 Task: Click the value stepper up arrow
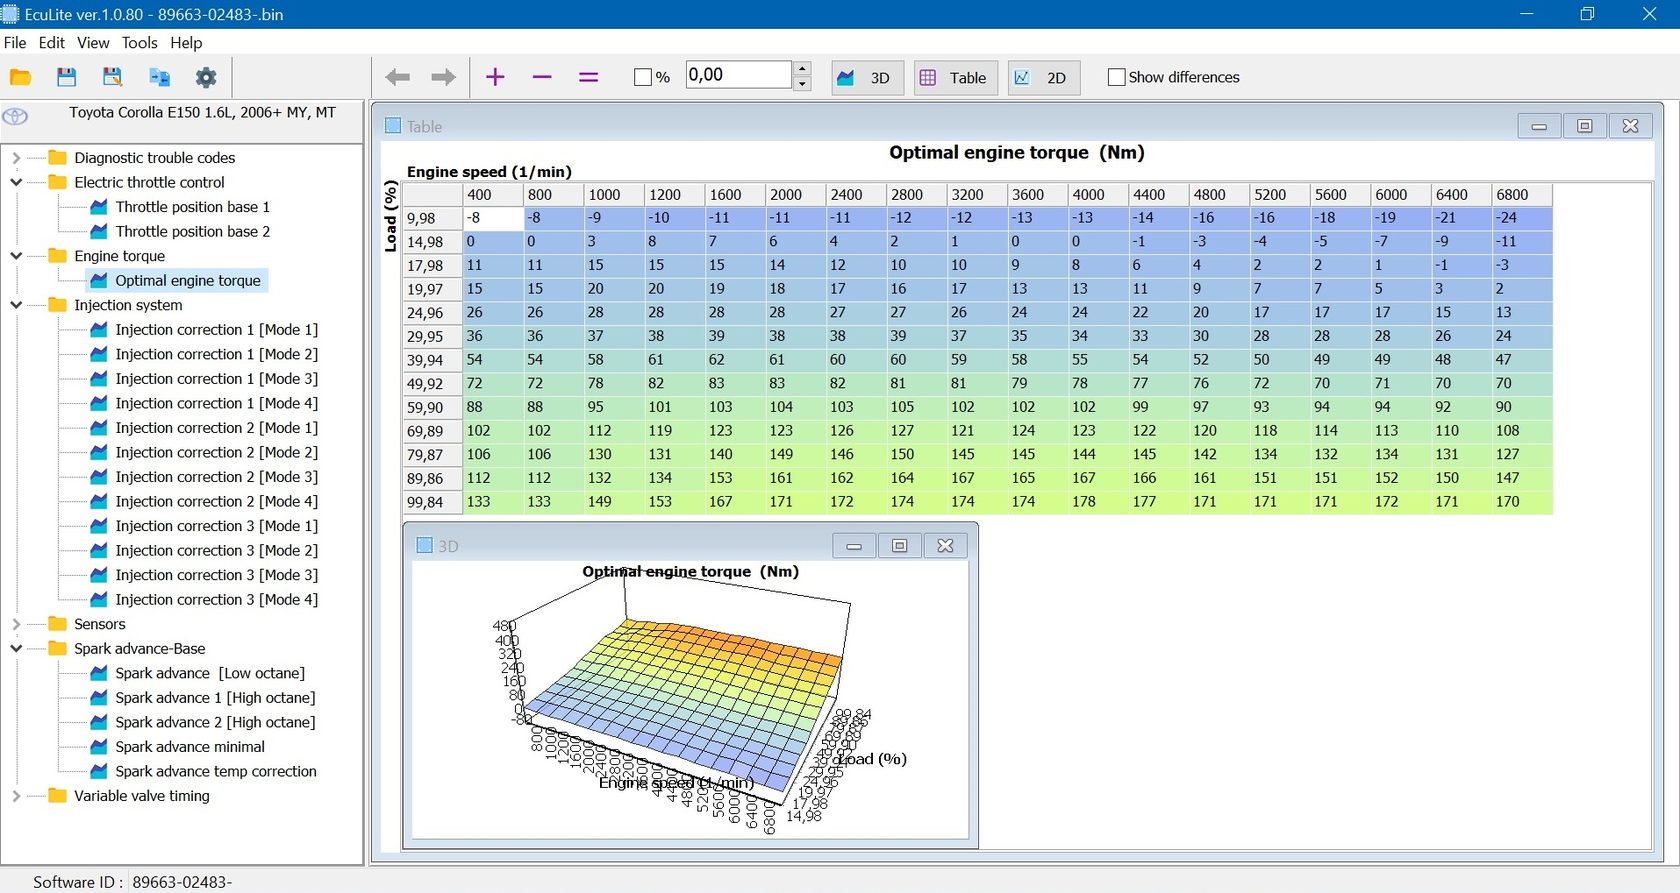[802, 68]
